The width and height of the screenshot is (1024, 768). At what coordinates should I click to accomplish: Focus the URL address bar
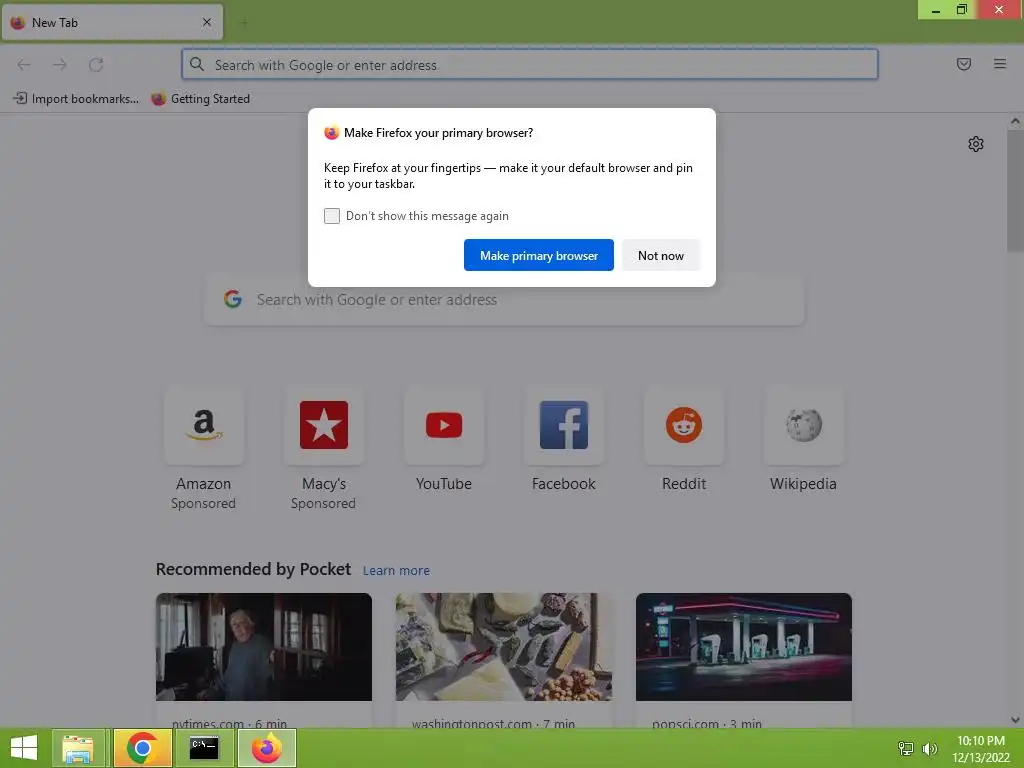(530, 65)
